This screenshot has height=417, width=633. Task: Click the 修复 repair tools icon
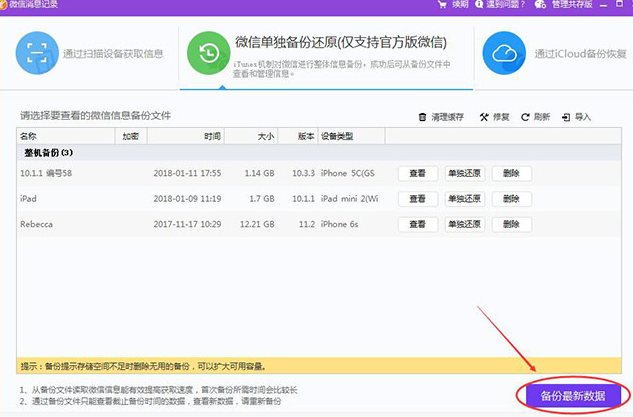484,117
